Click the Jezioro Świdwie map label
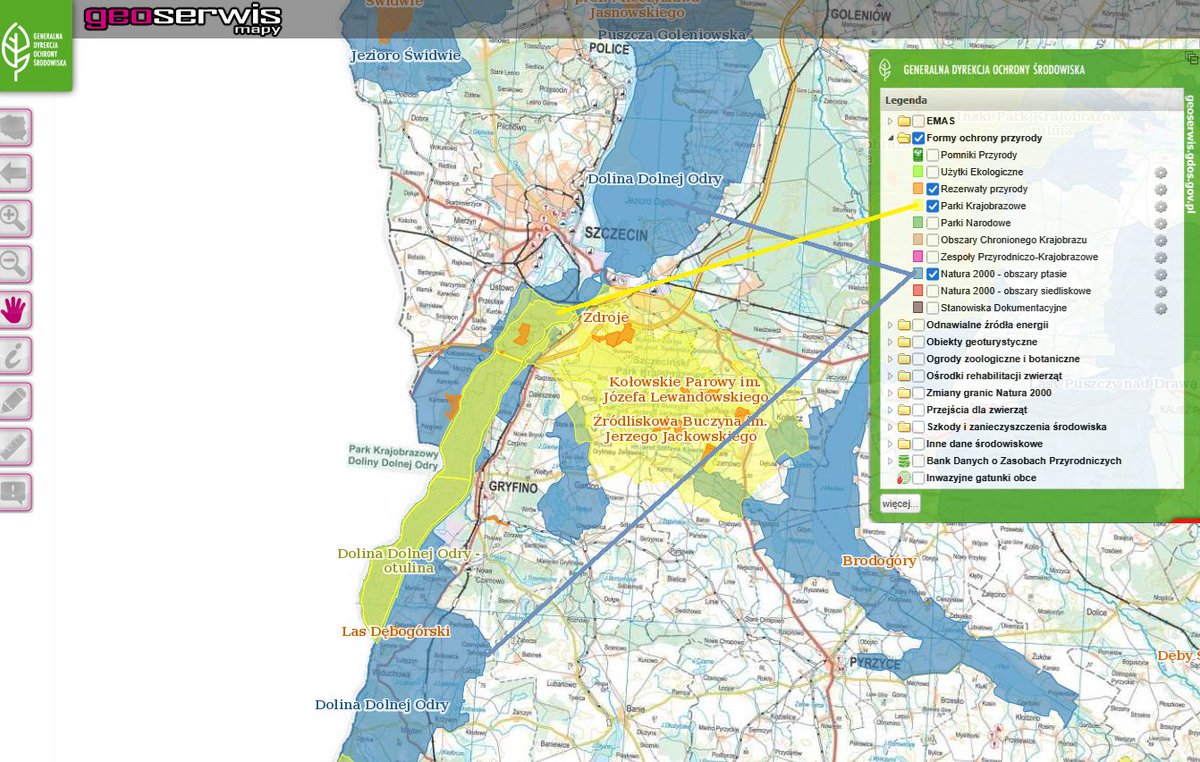 [406, 56]
